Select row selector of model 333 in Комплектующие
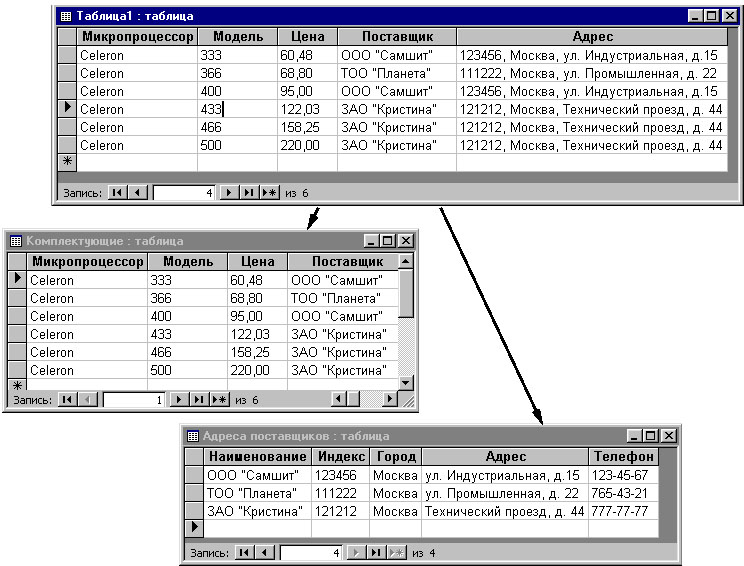Image resolution: width=744 pixels, height=566 pixels. [17, 279]
